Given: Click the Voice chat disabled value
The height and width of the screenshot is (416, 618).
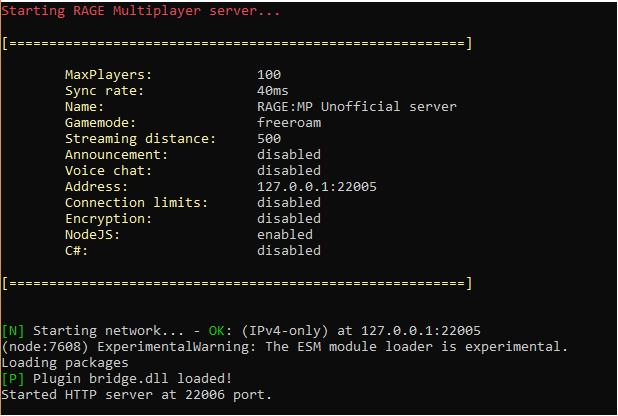Looking at the screenshot, I should tap(289, 170).
